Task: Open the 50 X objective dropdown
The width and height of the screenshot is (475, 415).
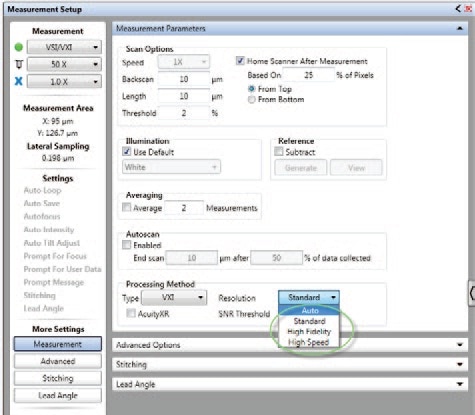Action: pos(64,64)
